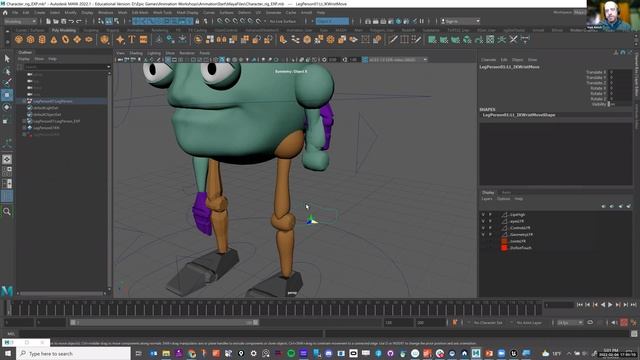This screenshot has height=360, width=640.
Task: Choose the Select tool arrow in toolbox
Action: tap(7, 59)
